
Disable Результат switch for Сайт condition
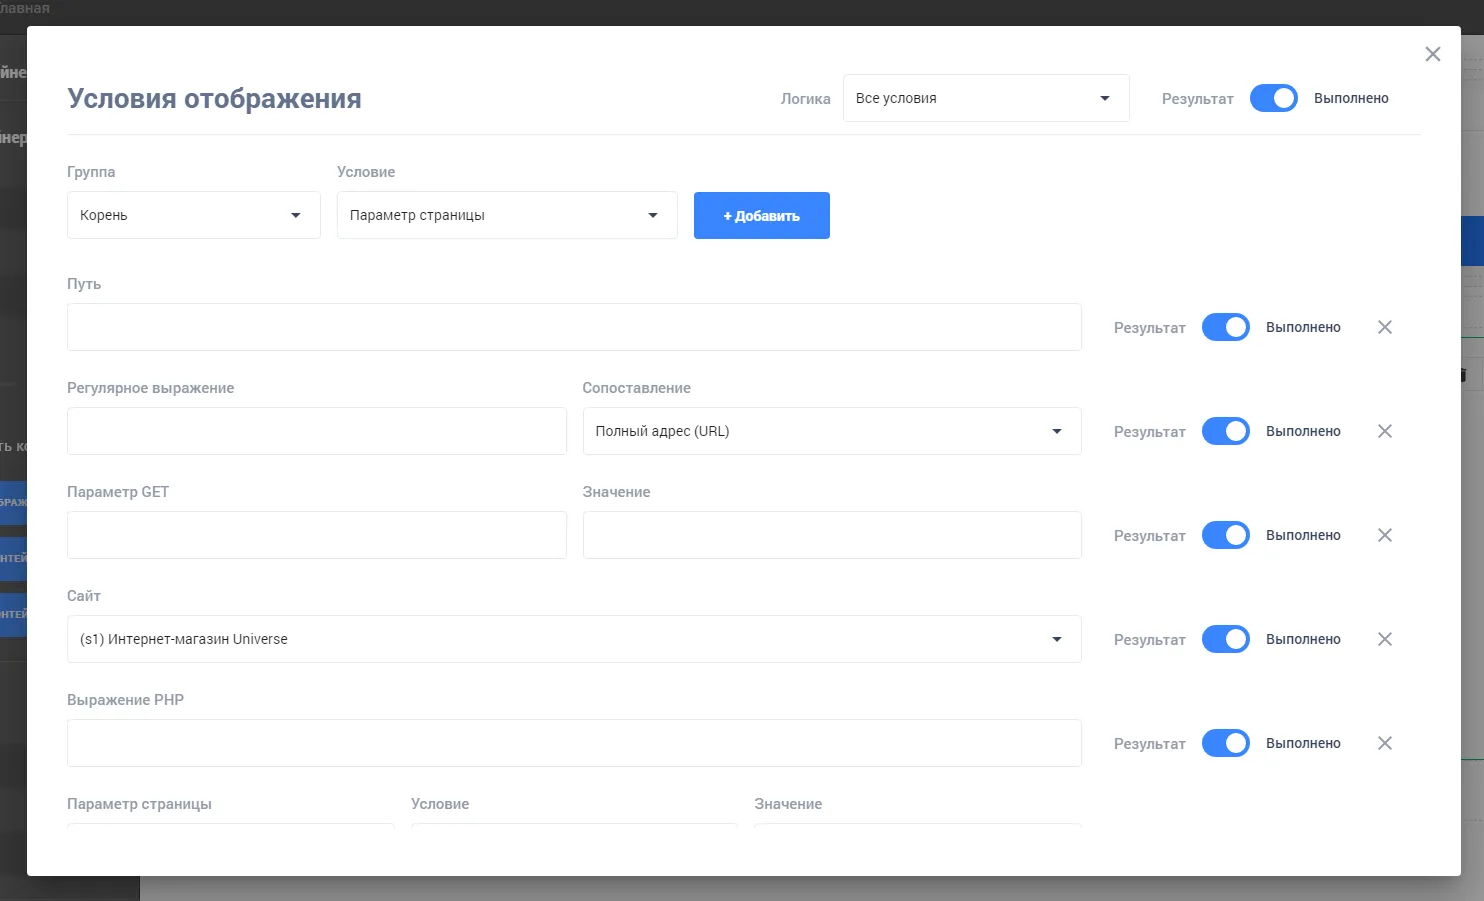1225,639
